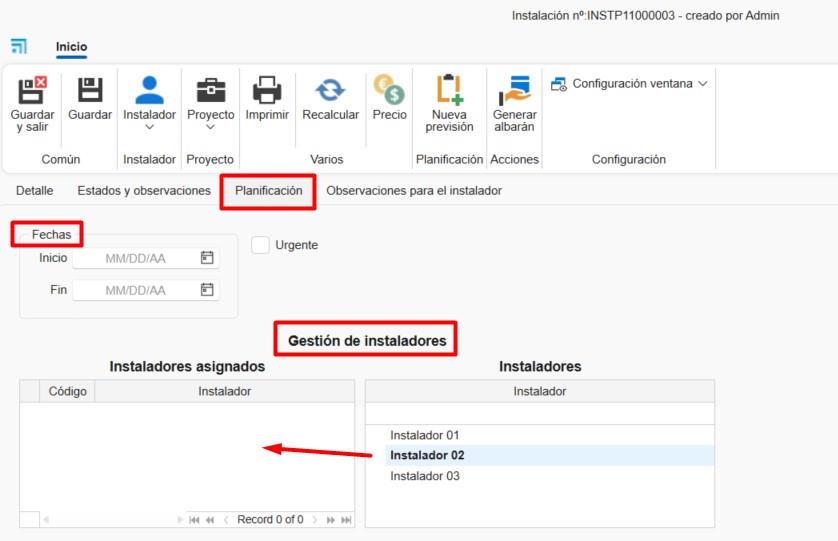Open Observaciones para el instalador tab
This screenshot has width=838, height=541.
pyautogui.click(x=414, y=190)
